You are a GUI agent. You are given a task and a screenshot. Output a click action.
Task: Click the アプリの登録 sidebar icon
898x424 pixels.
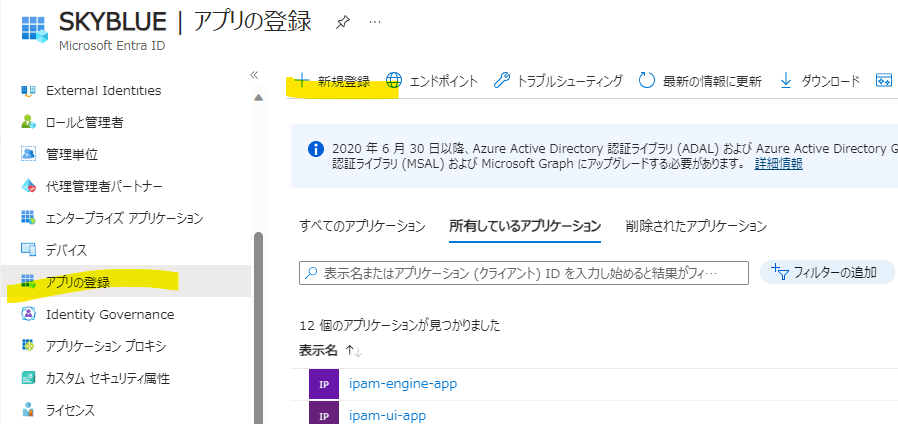pos(28,282)
